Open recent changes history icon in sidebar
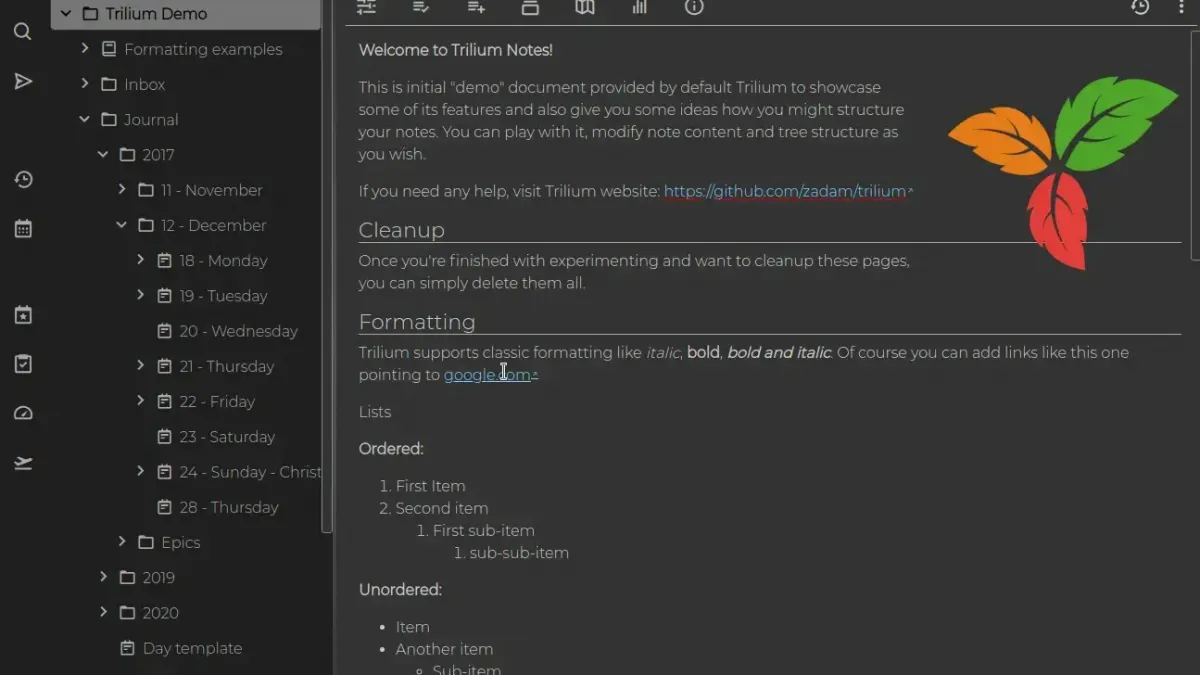This screenshot has height=675, width=1200. (23, 180)
